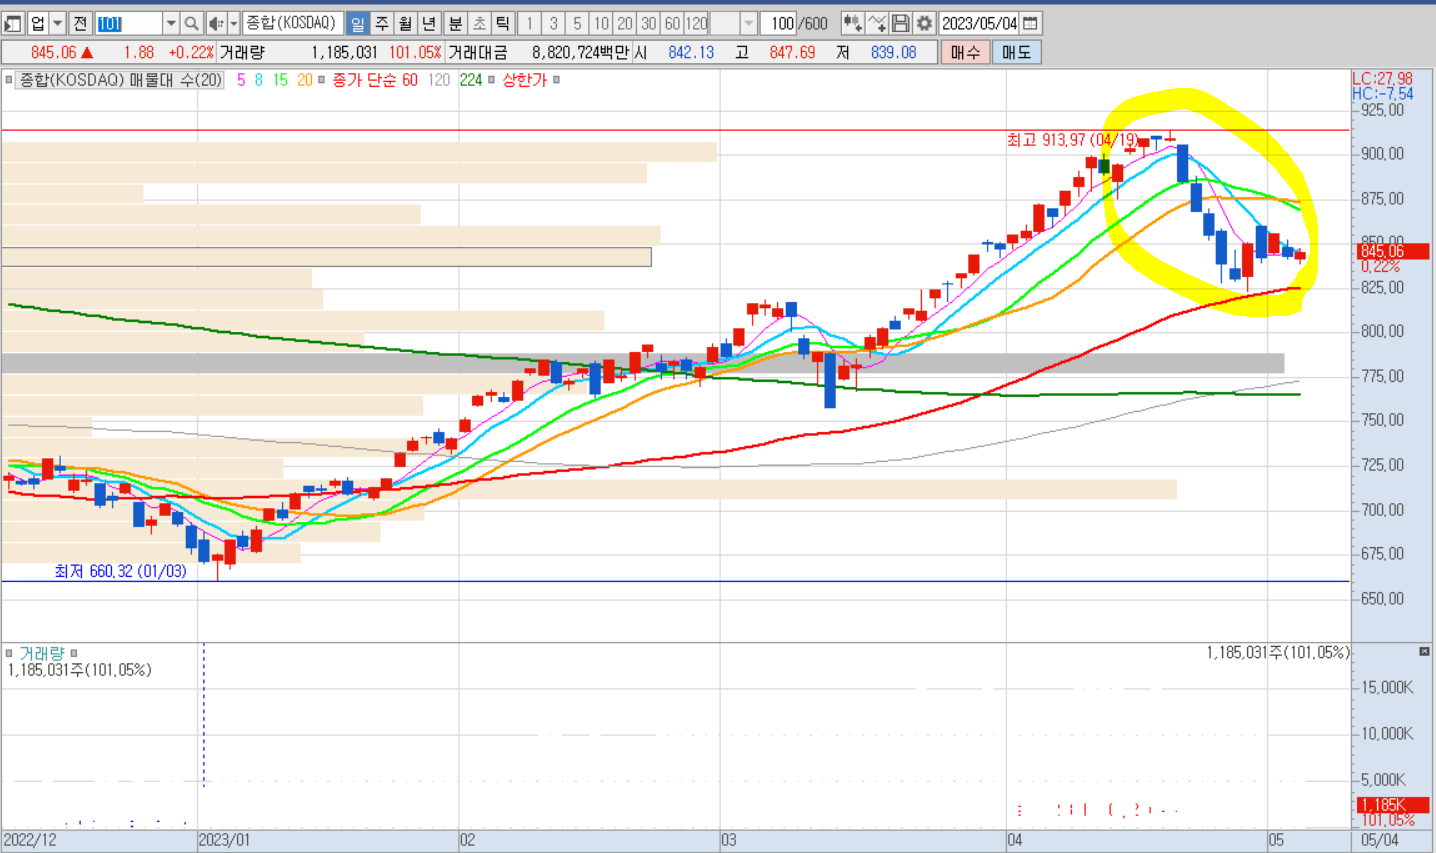The height and width of the screenshot is (853, 1436).
Task: Click the code input field showing 101
Action: point(128,23)
